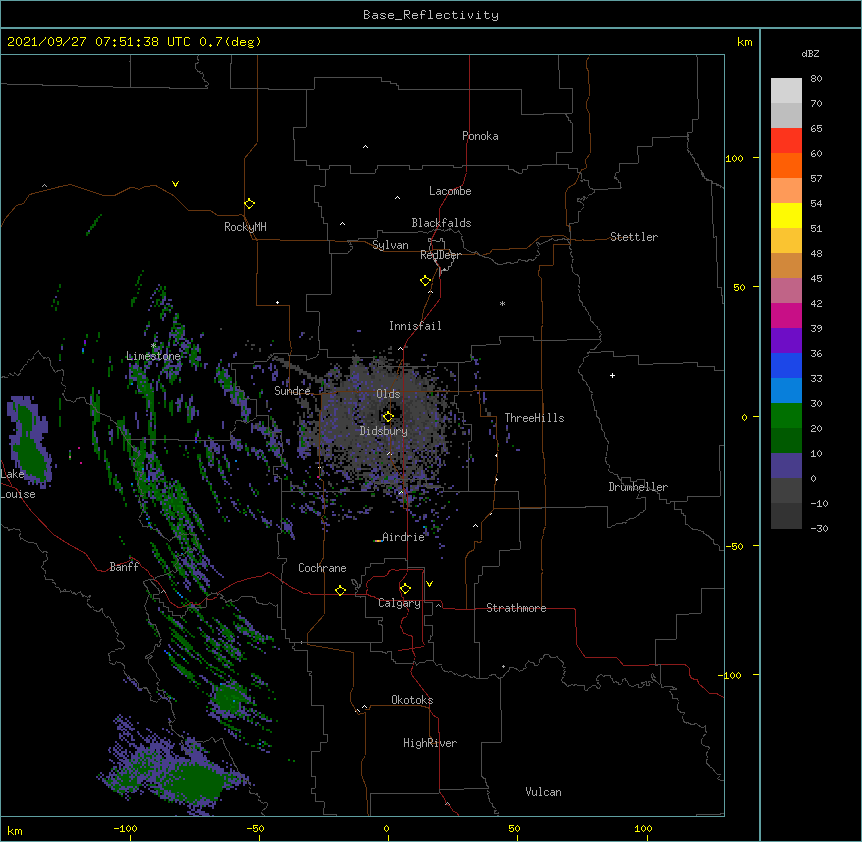Click the Limestone label
Screen dimensions: 862x842
(153, 356)
